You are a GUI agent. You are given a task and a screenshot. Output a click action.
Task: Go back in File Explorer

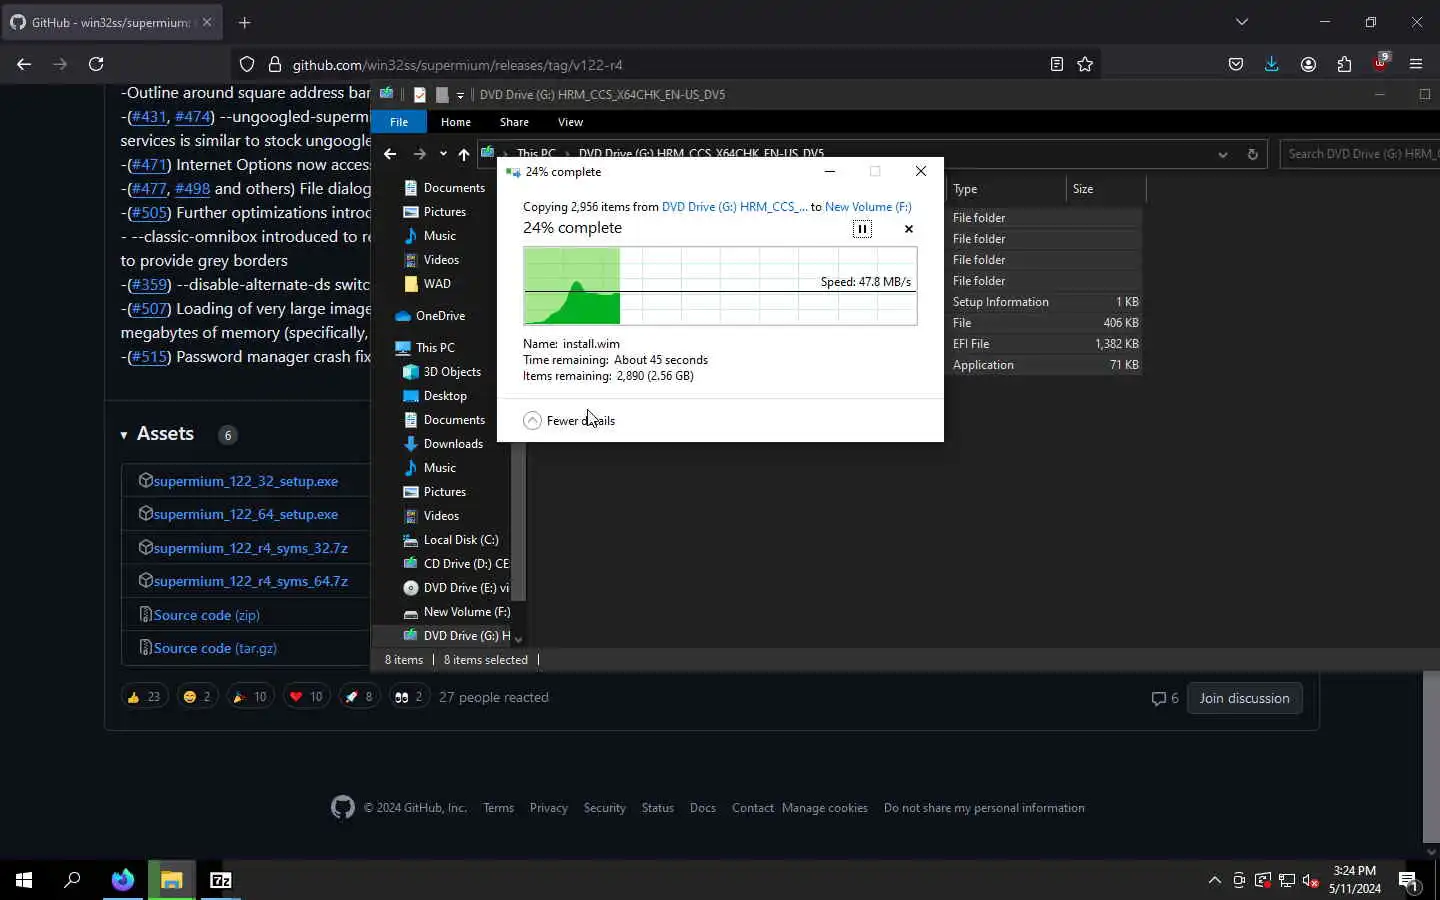pyautogui.click(x=390, y=154)
